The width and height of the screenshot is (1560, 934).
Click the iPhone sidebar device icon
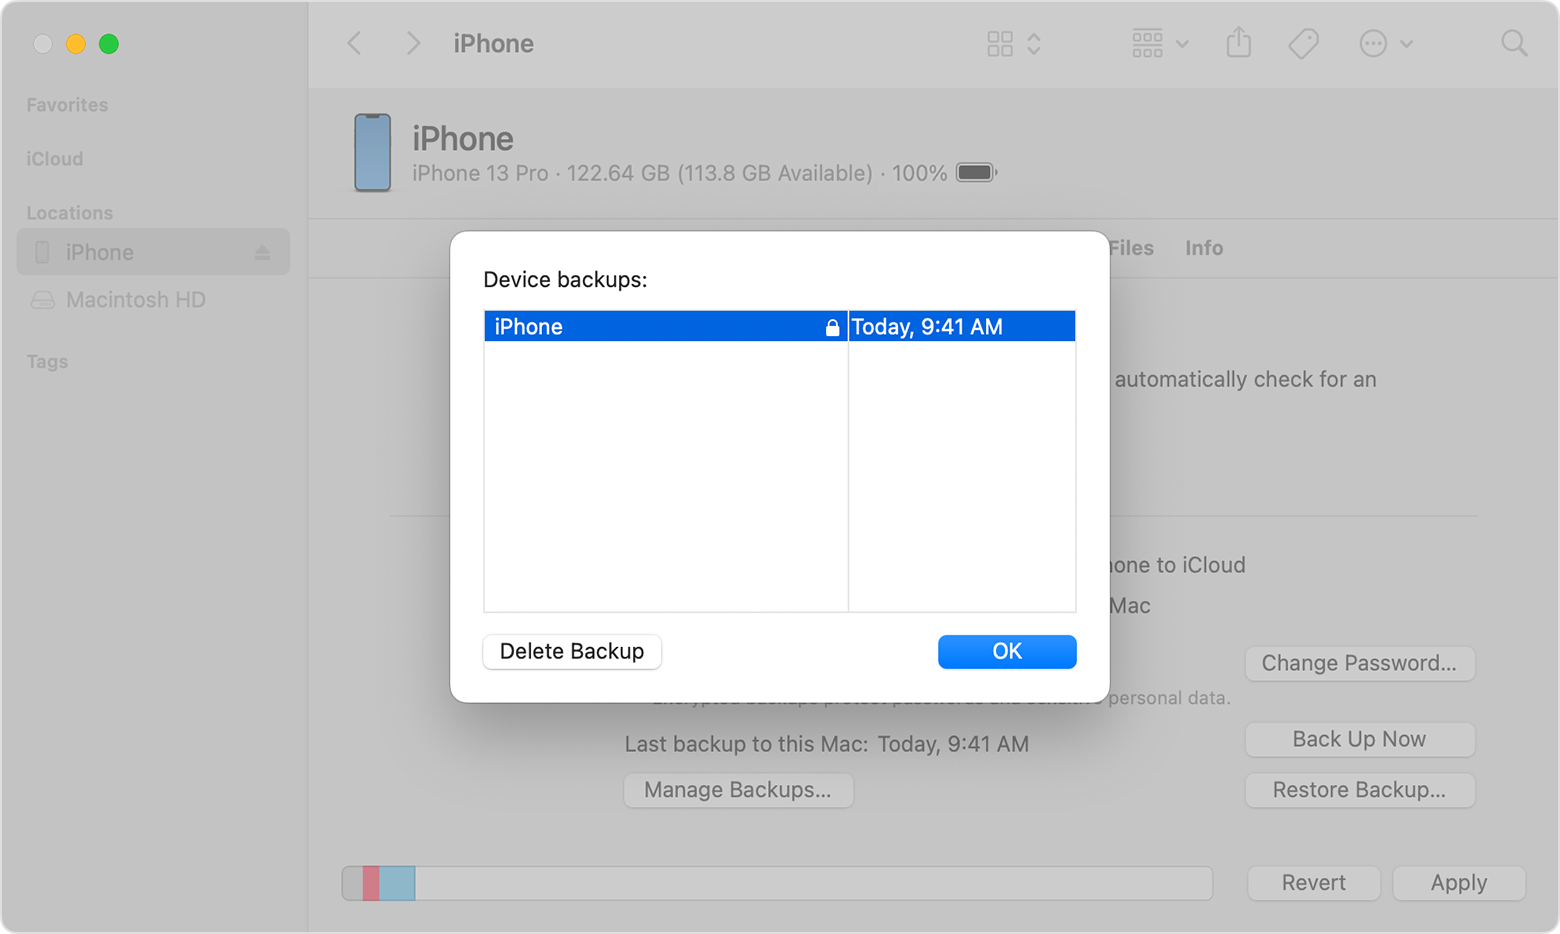point(42,252)
